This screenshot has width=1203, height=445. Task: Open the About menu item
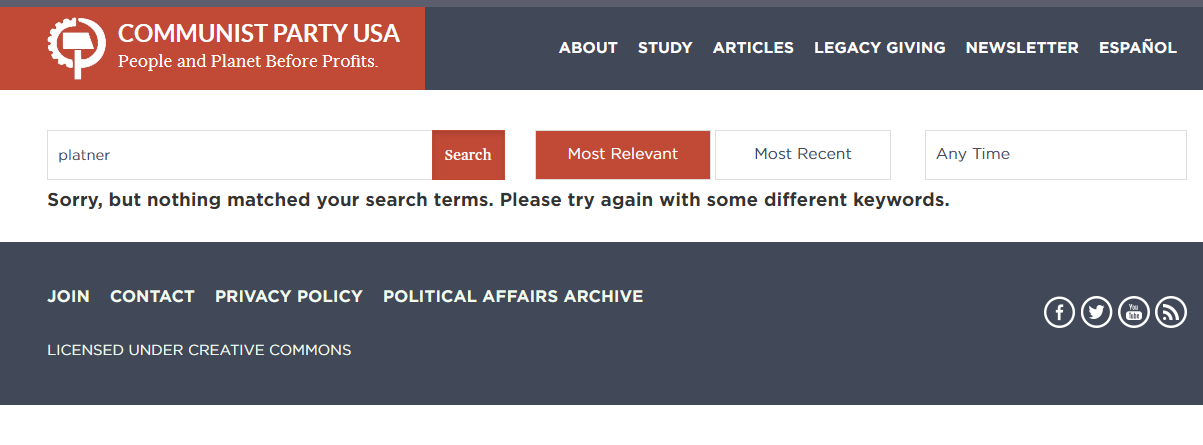(x=588, y=48)
